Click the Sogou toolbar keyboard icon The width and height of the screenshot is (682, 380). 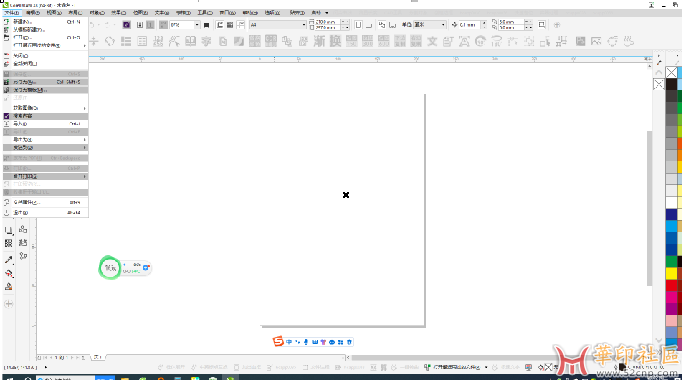pos(315,342)
